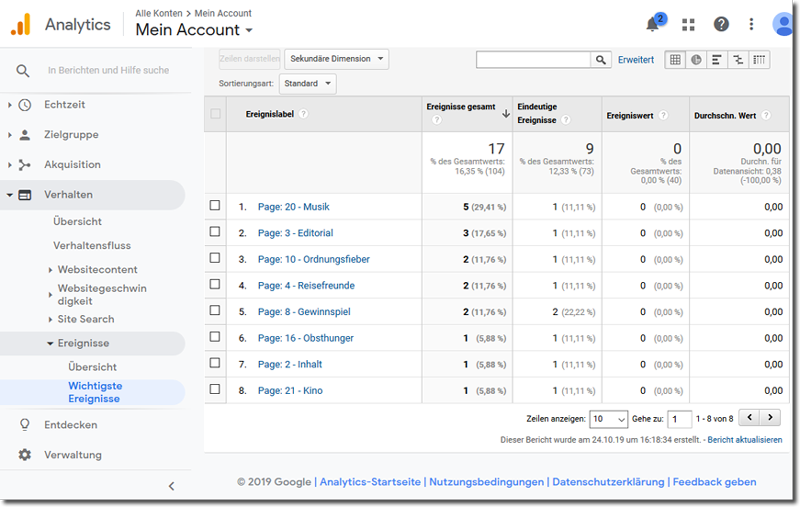Click the Verwaltung gear icon
Viewport: 800px width, 507px height.
pyautogui.click(x=24, y=454)
